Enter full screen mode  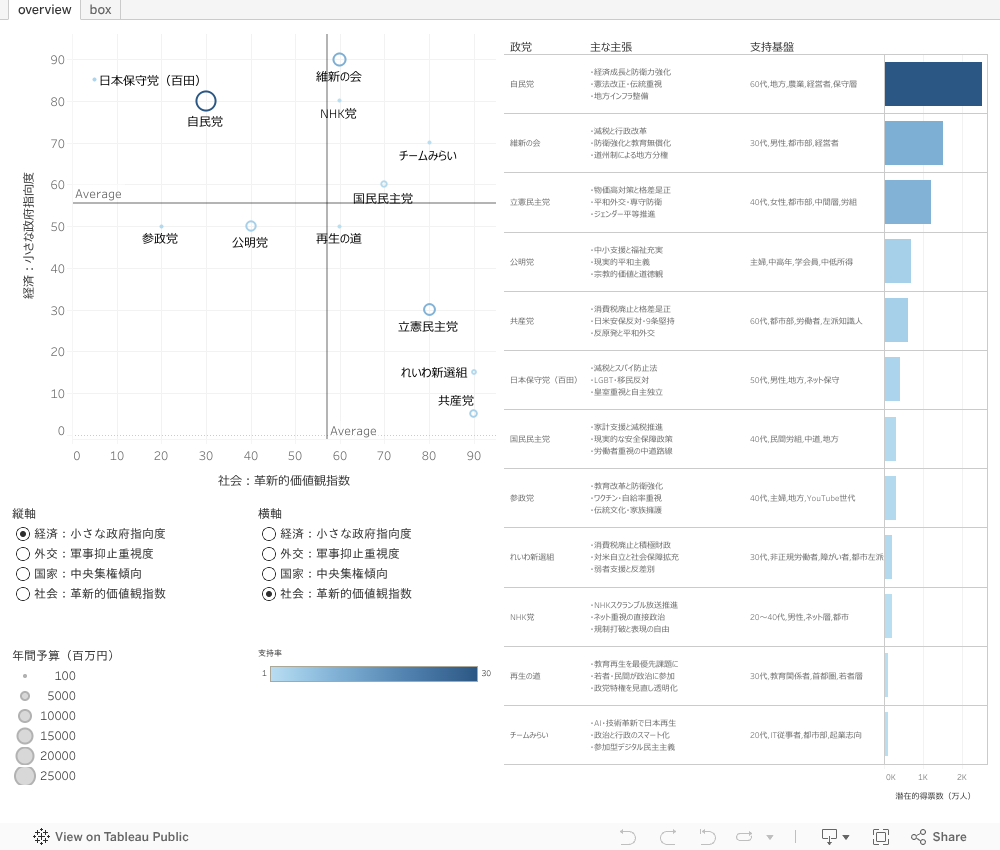click(881, 837)
